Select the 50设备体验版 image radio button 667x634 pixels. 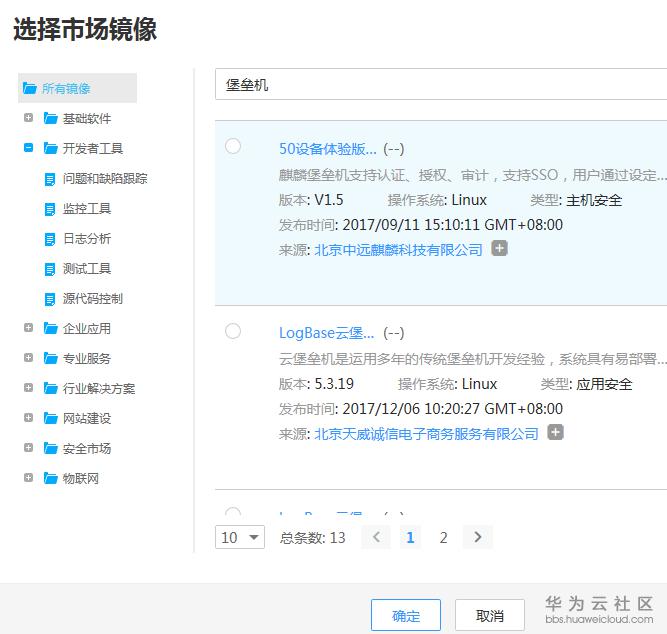[233, 146]
